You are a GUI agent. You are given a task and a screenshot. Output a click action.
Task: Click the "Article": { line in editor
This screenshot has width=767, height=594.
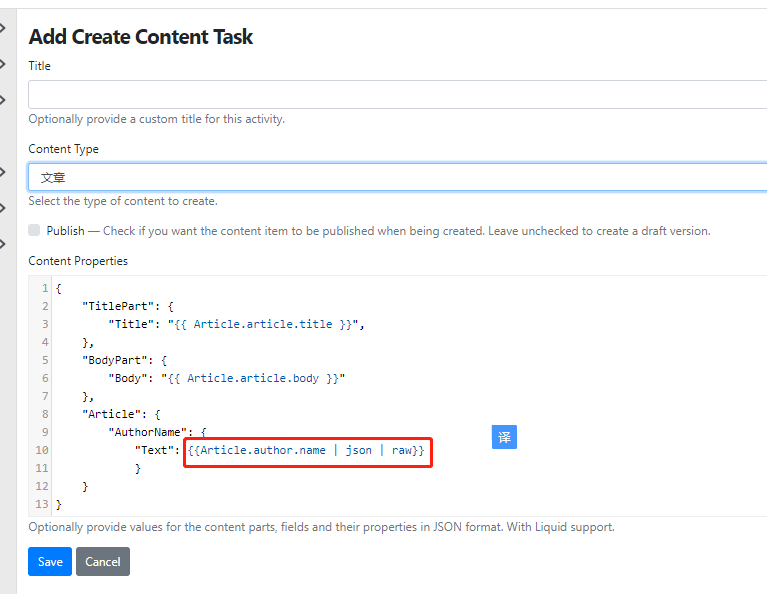121,414
